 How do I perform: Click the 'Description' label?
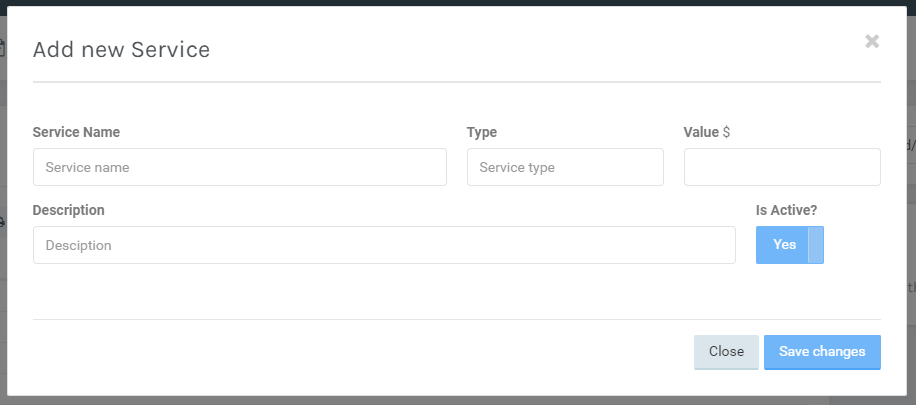69,210
